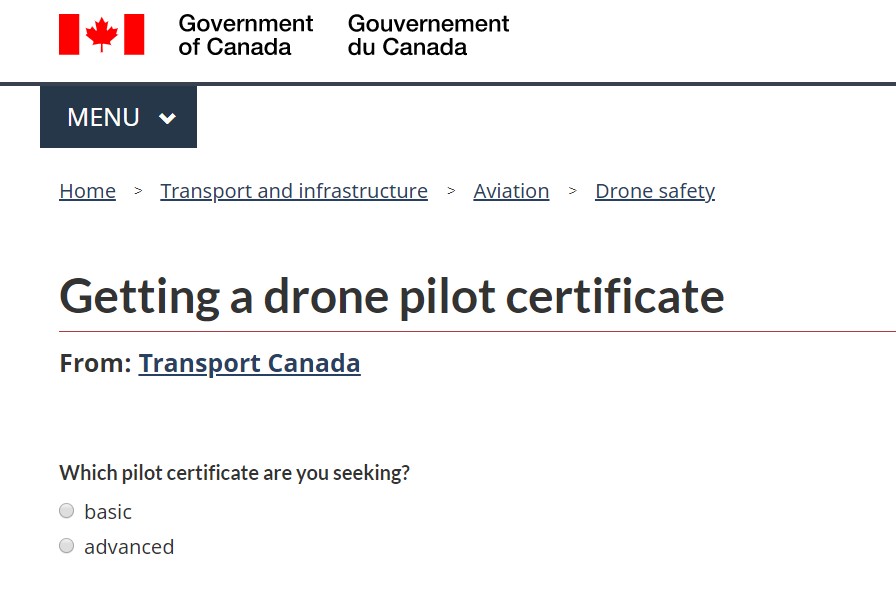The width and height of the screenshot is (896, 592).
Task: Select the advanced radio button
Action: tap(67, 546)
